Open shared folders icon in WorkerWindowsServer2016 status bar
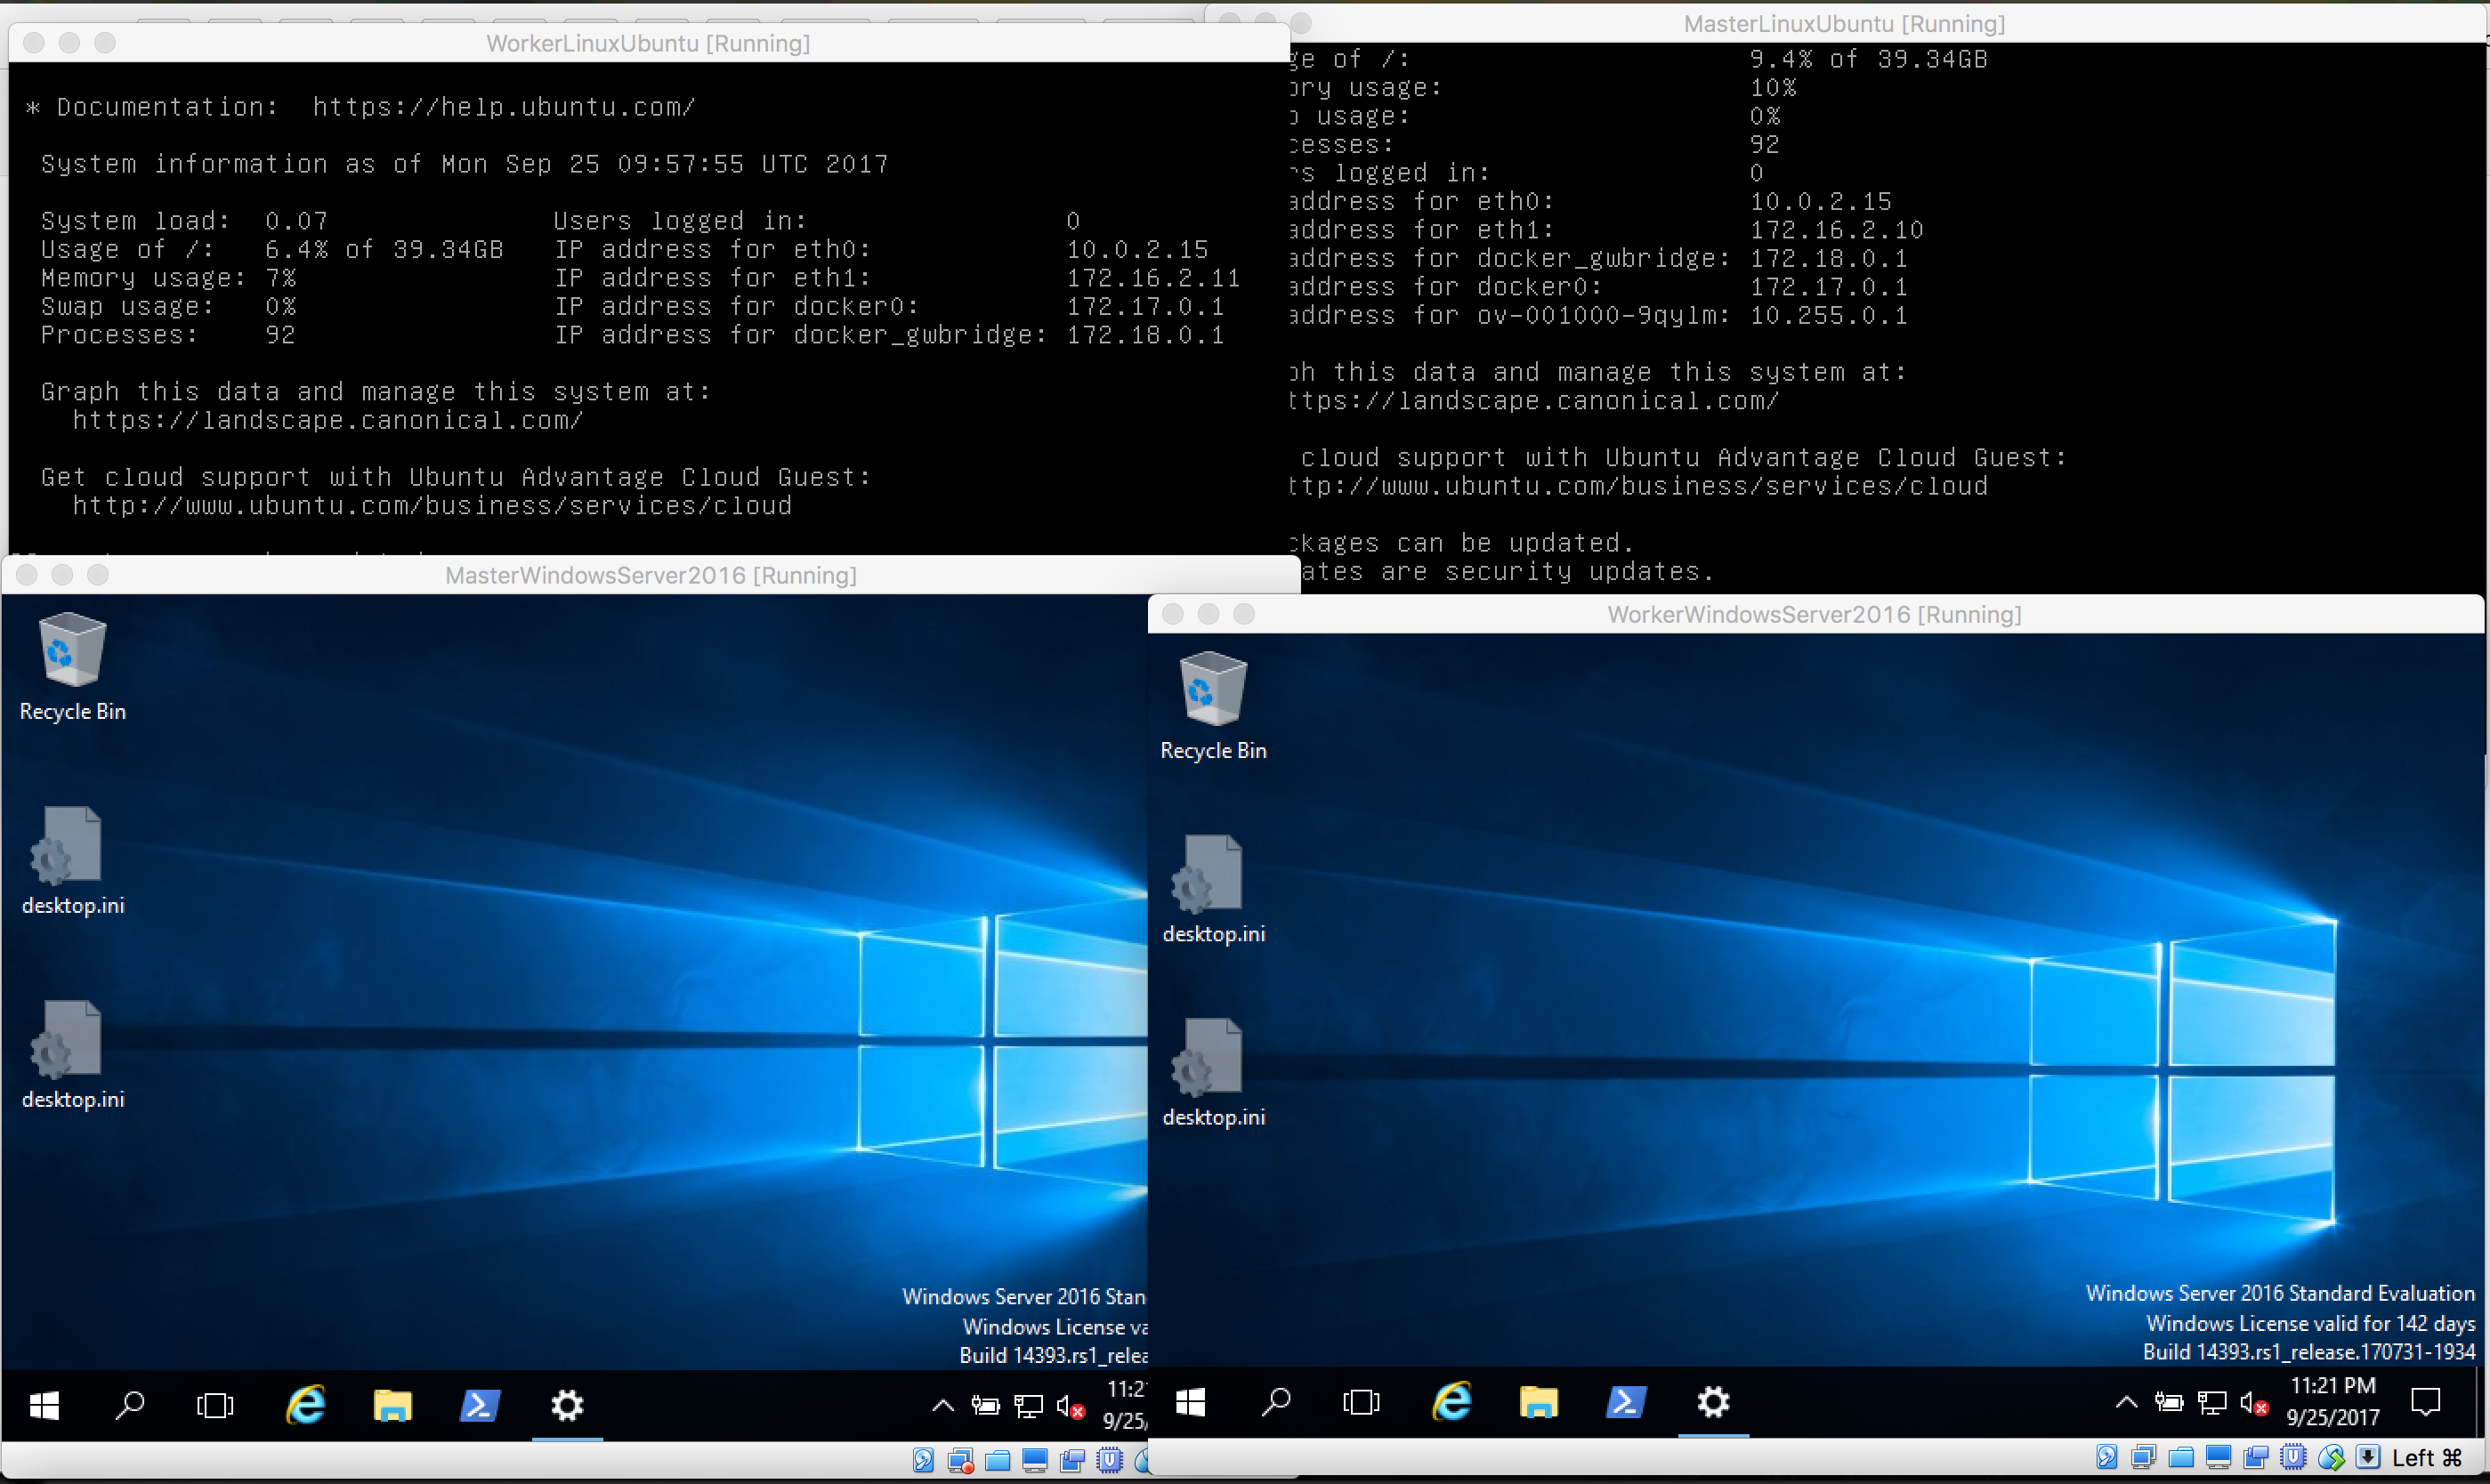The width and height of the screenshot is (2490, 1484). [x=2181, y=1458]
